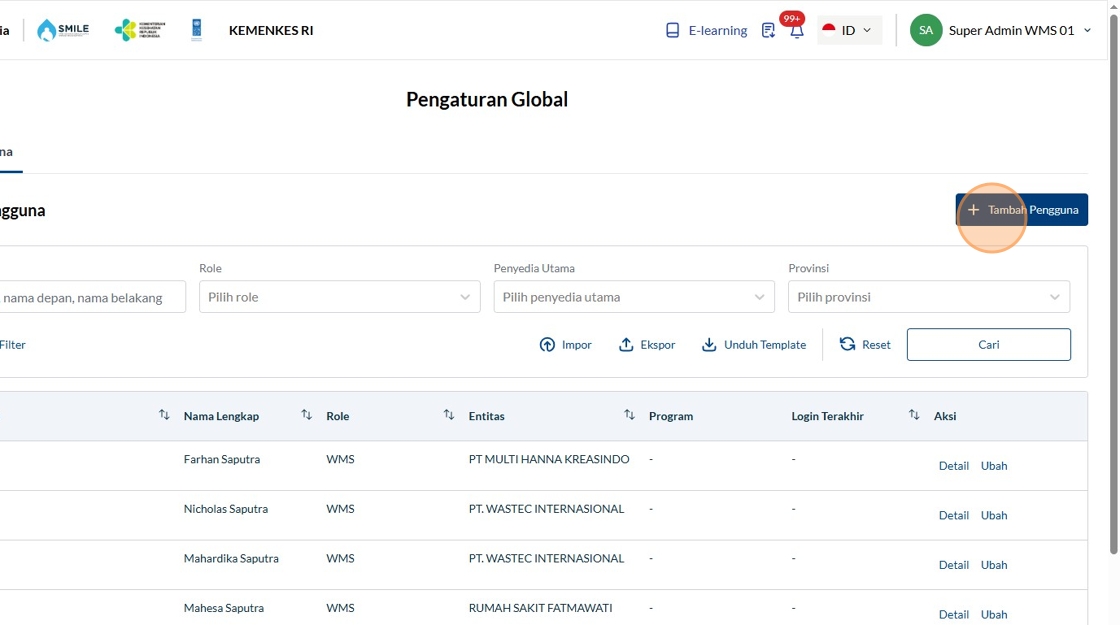Open Detail for Mahardika Saputra
This screenshot has width=1120, height=625.
point(954,565)
